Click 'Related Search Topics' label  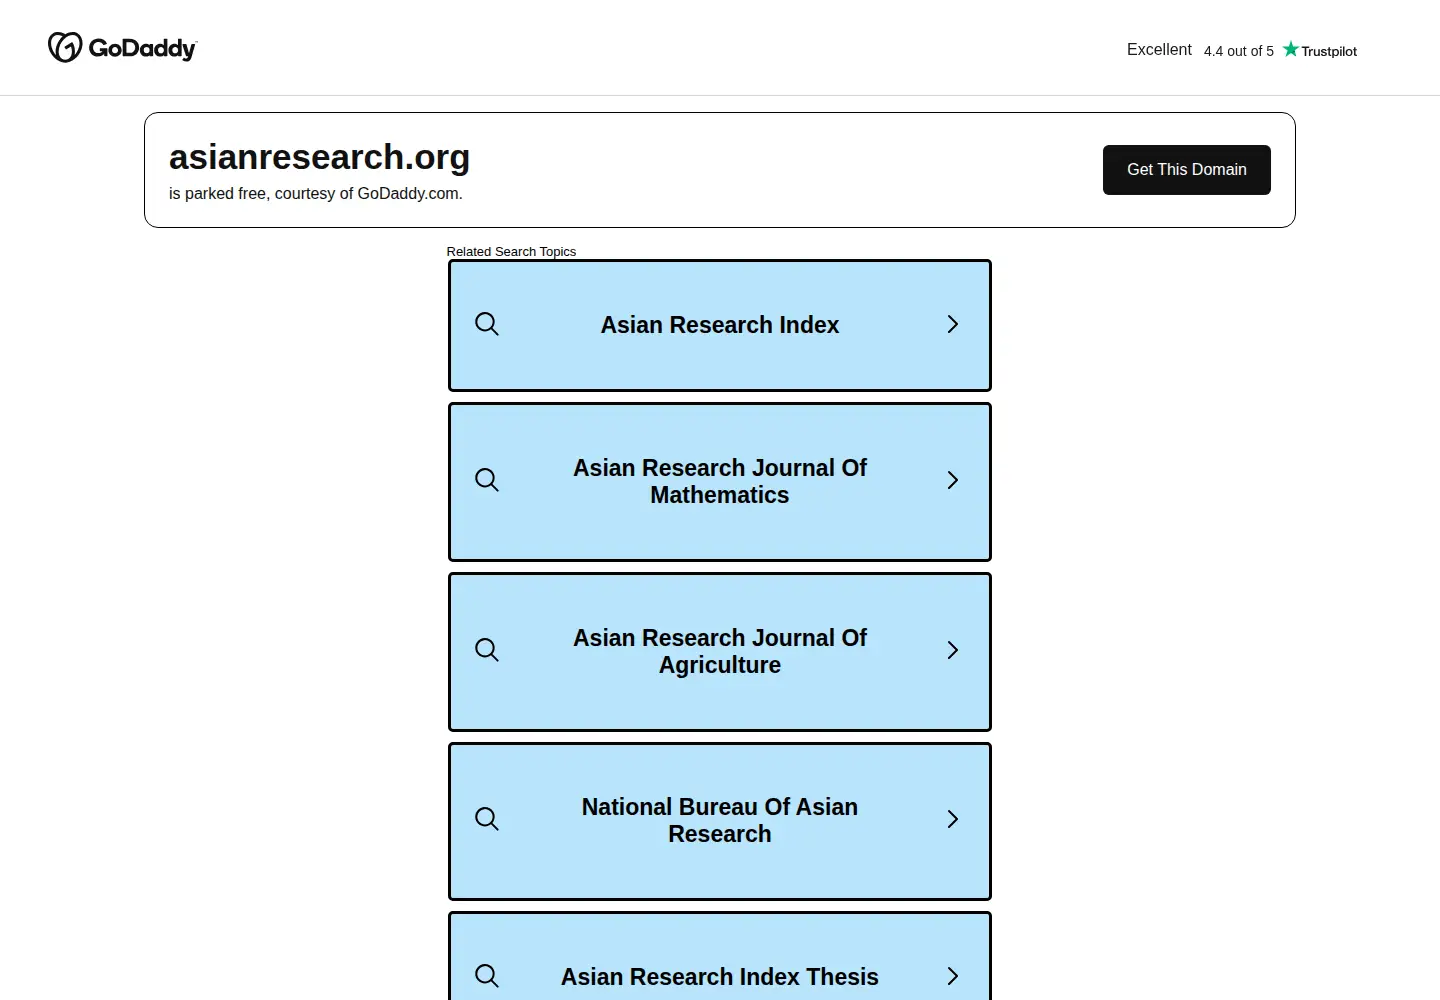point(511,251)
